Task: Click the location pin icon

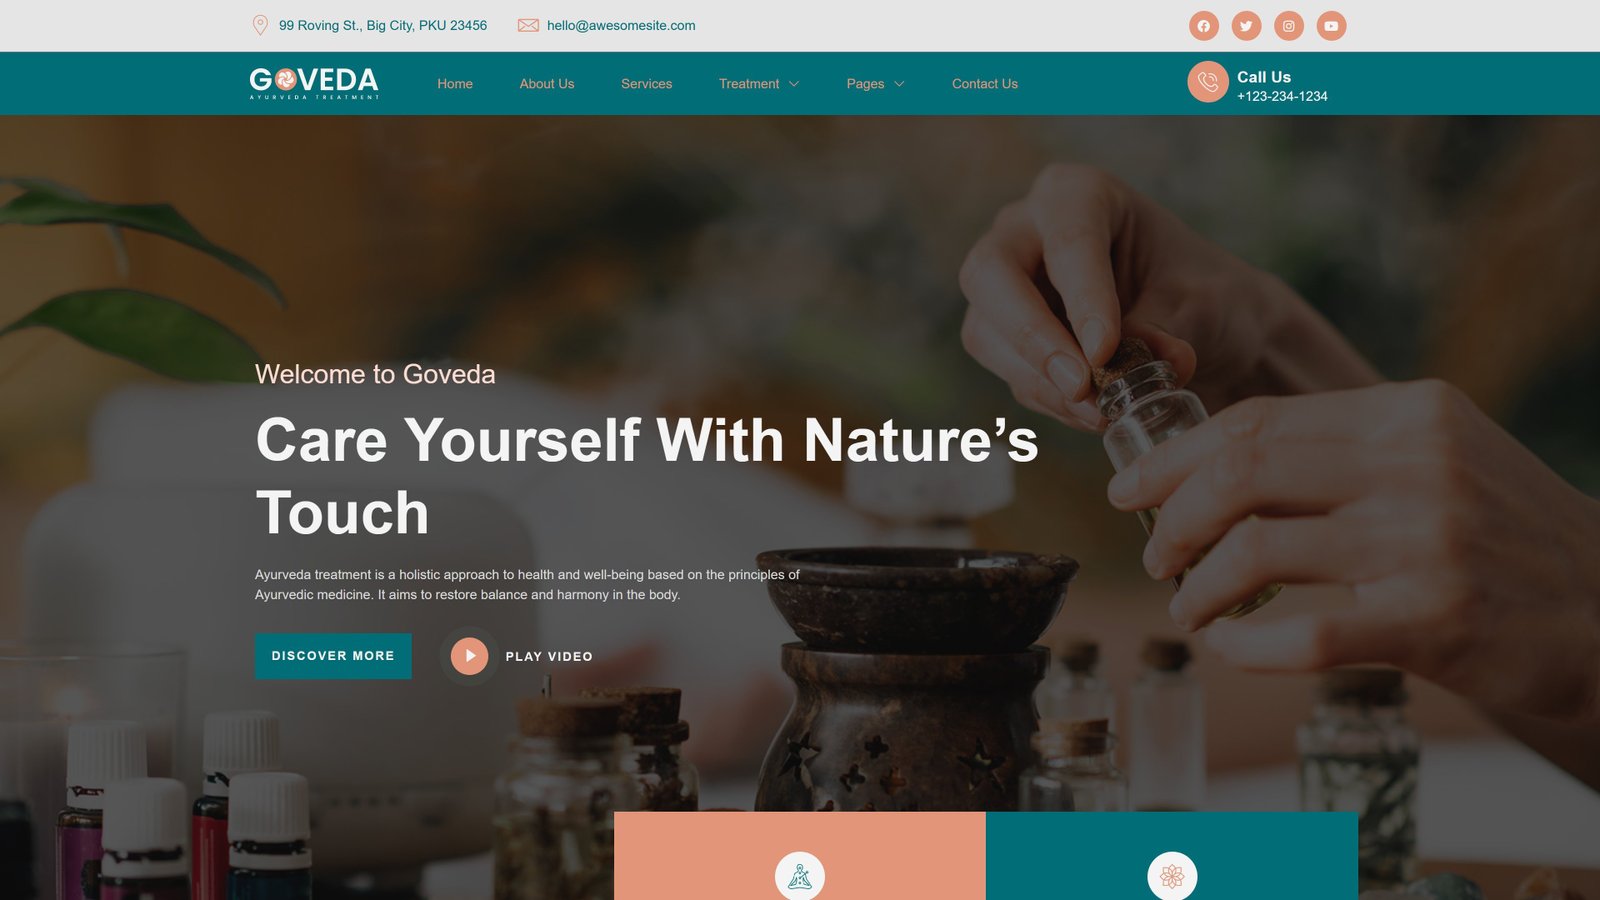Action: pos(260,25)
